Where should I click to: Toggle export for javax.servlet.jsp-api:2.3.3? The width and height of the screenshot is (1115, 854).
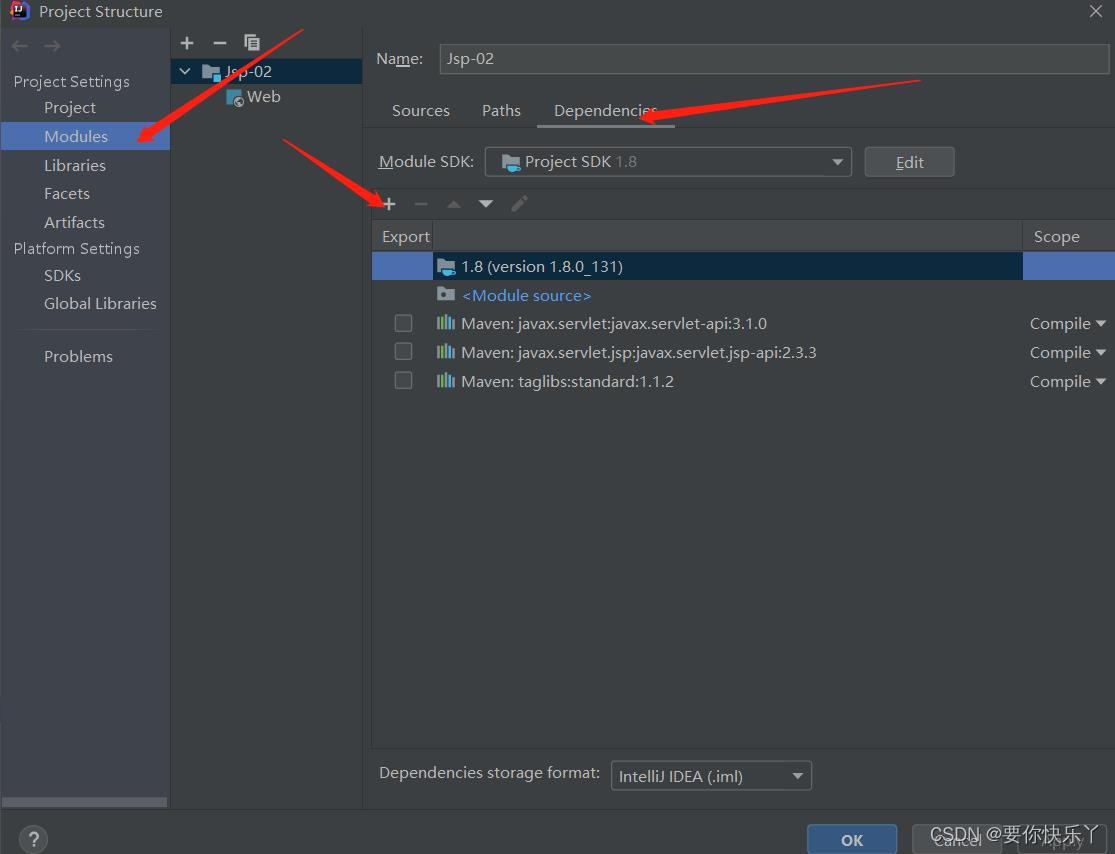403,352
